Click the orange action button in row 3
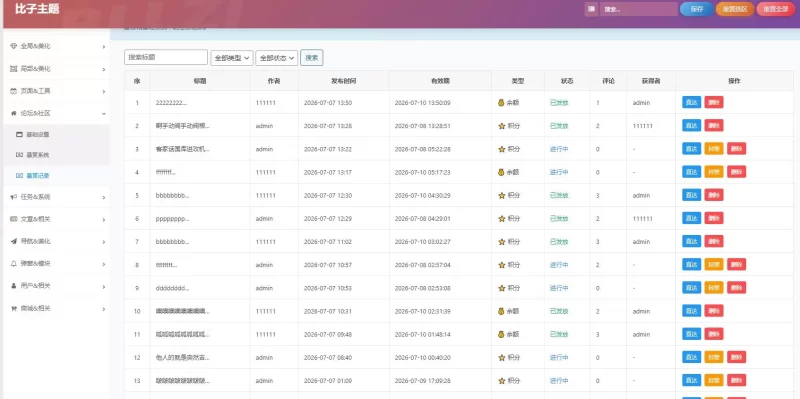 (x=714, y=148)
